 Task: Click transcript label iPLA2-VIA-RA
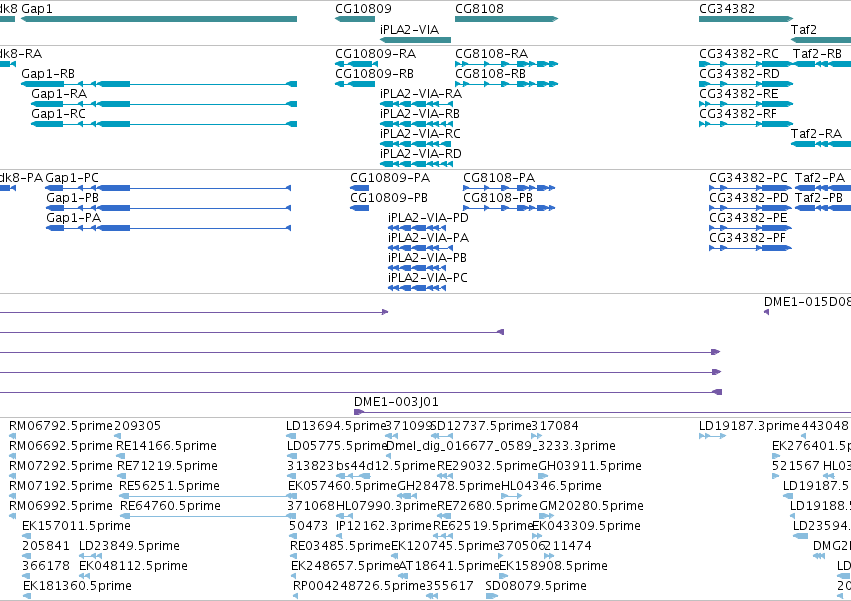[x=421, y=93]
